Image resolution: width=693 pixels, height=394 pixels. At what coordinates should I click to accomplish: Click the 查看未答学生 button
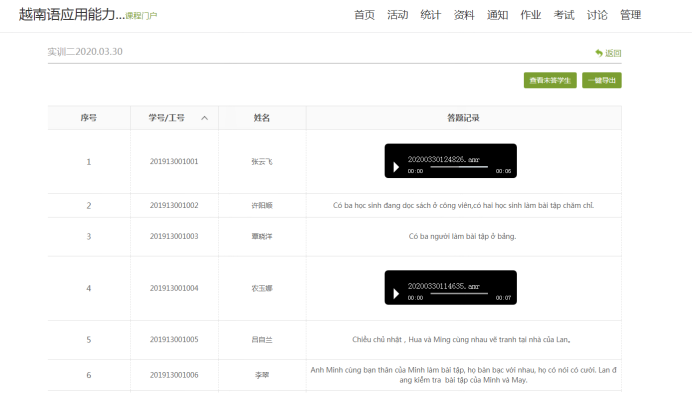click(550, 80)
